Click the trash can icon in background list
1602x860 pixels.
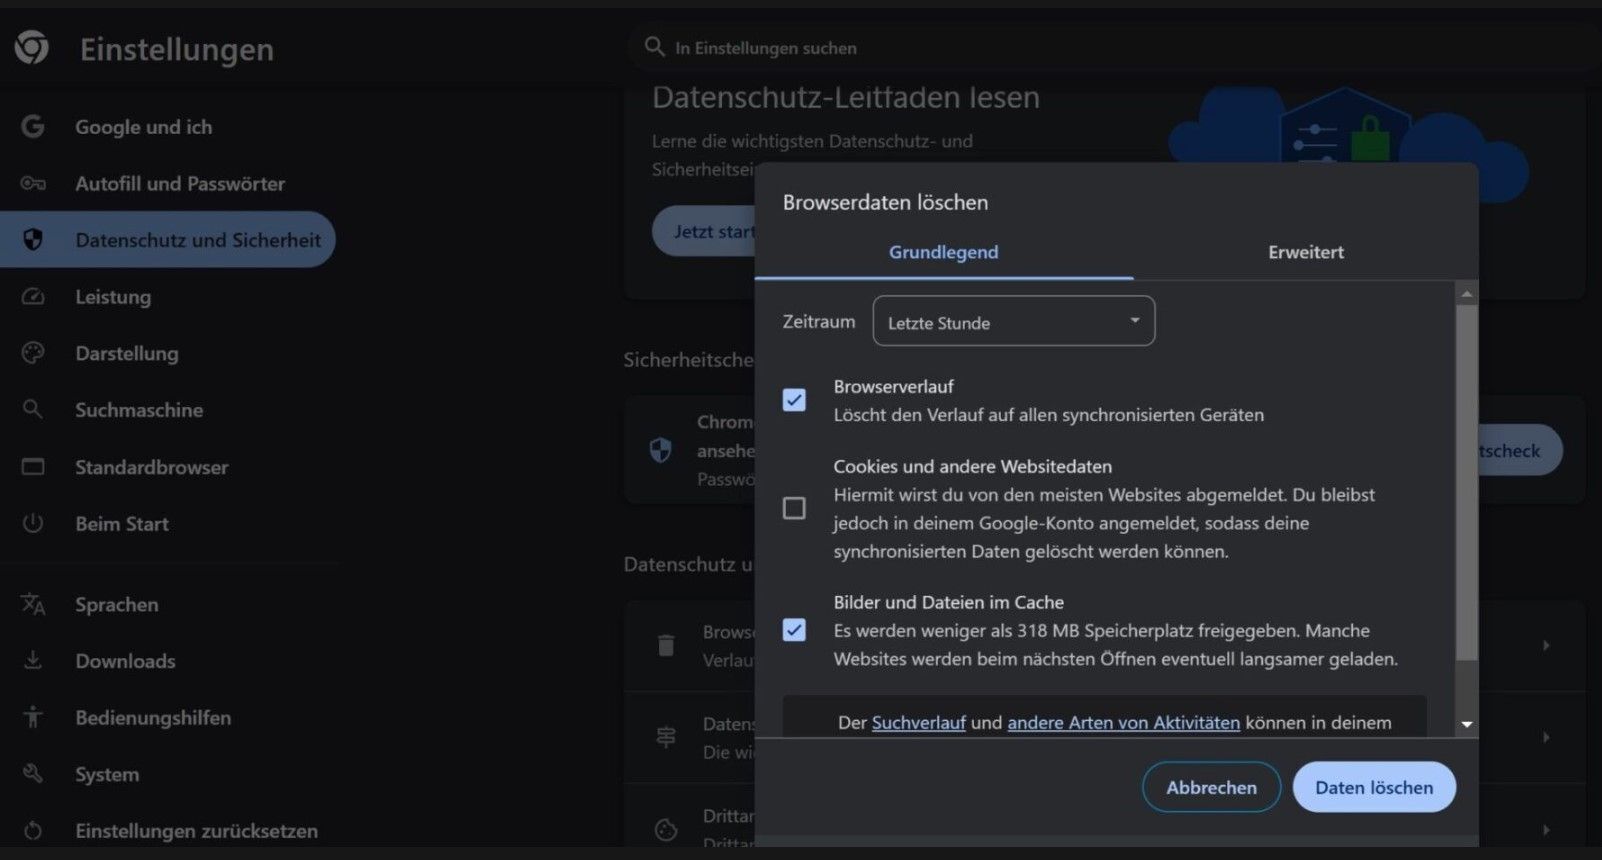pyautogui.click(x=666, y=646)
